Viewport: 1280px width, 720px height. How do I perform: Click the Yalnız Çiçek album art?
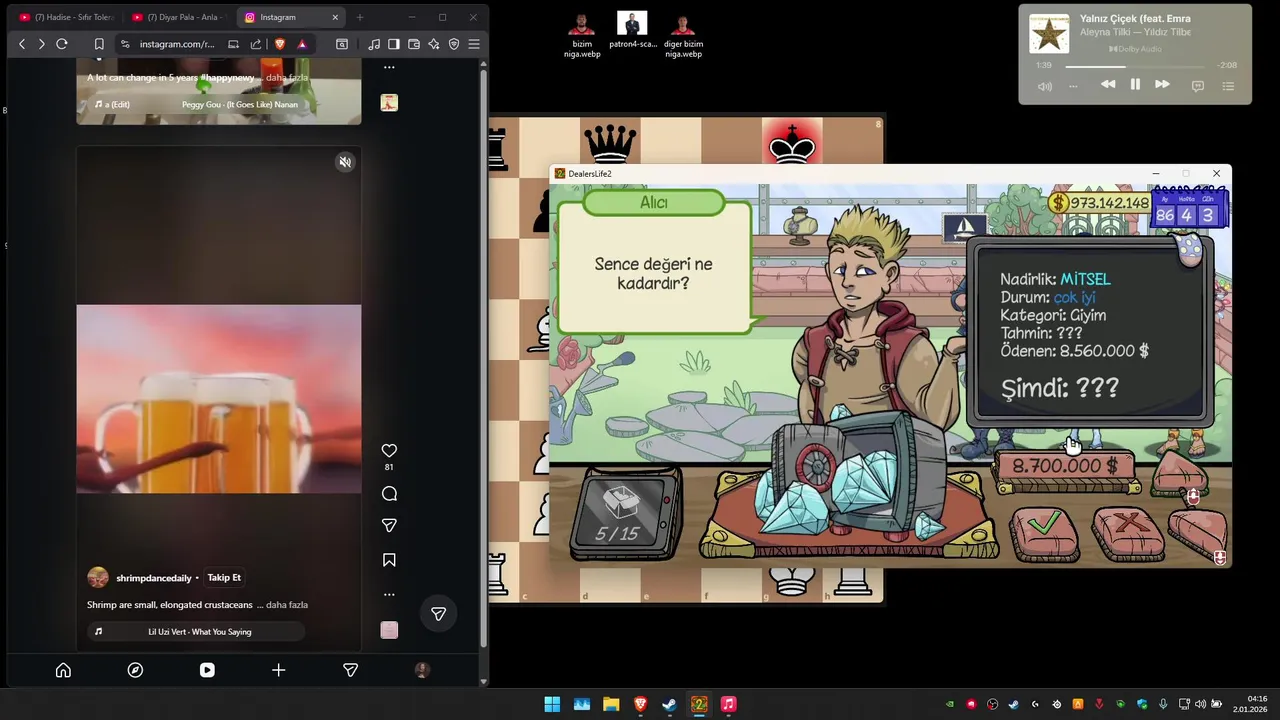click(x=1049, y=33)
